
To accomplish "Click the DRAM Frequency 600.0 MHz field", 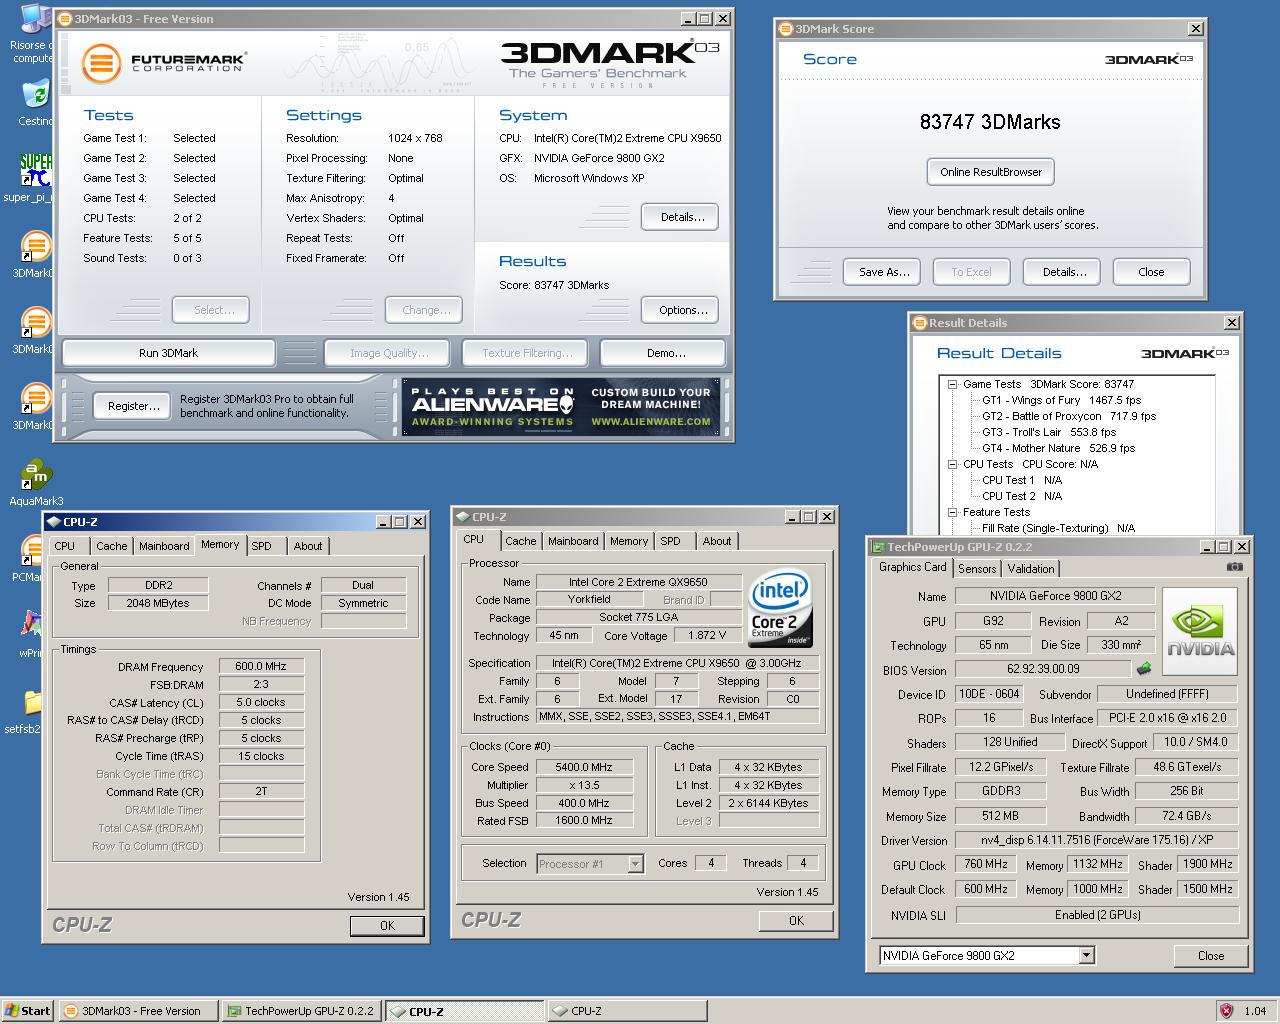I will (x=261, y=666).
